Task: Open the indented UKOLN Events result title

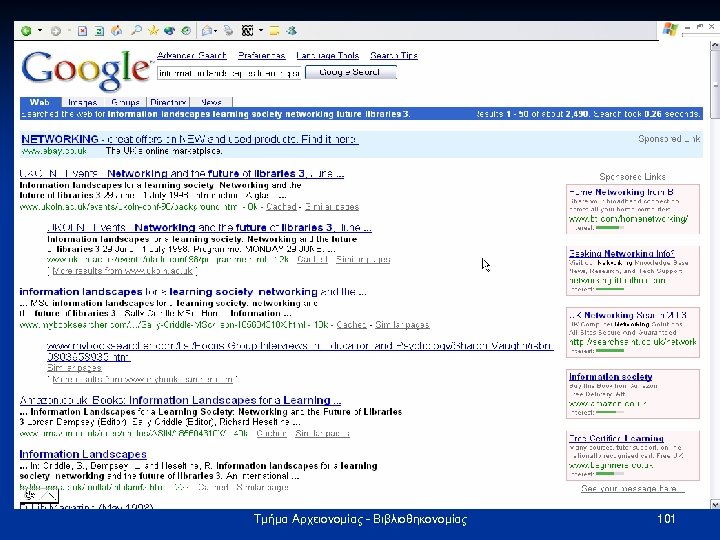Action: pyautogui.click(x=209, y=228)
